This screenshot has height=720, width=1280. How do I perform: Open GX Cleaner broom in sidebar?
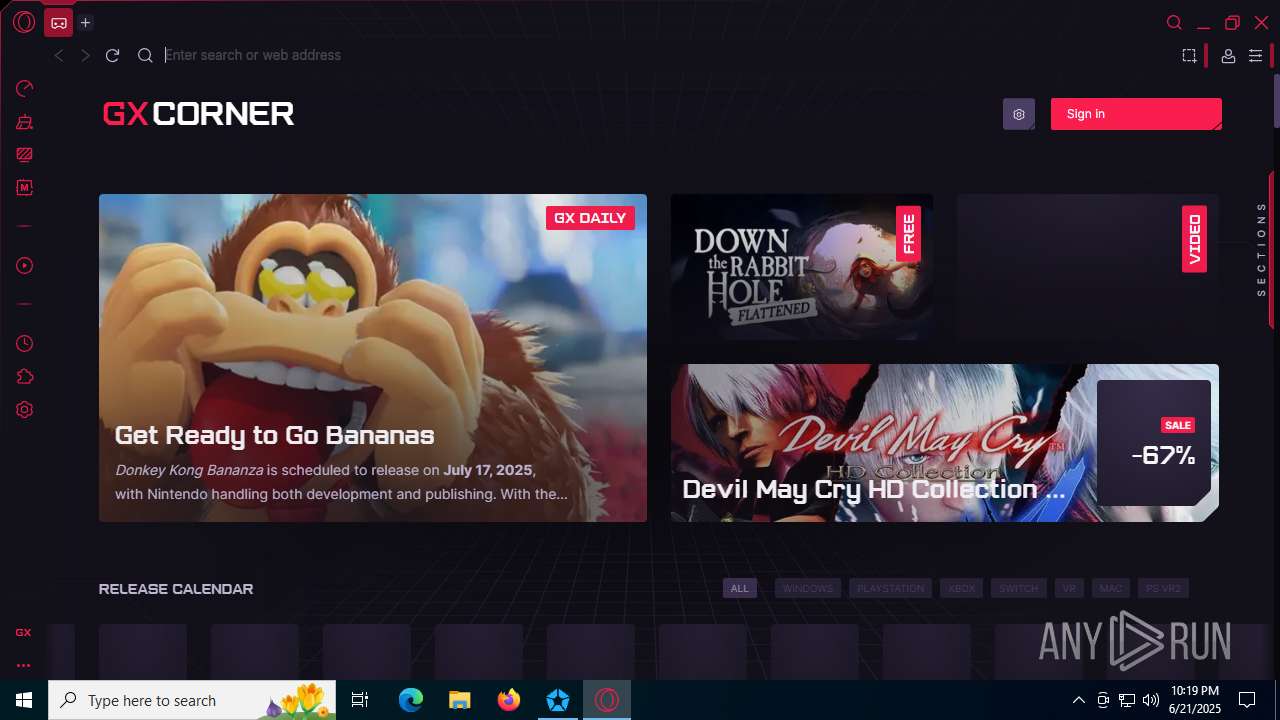(x=25, y=122)
